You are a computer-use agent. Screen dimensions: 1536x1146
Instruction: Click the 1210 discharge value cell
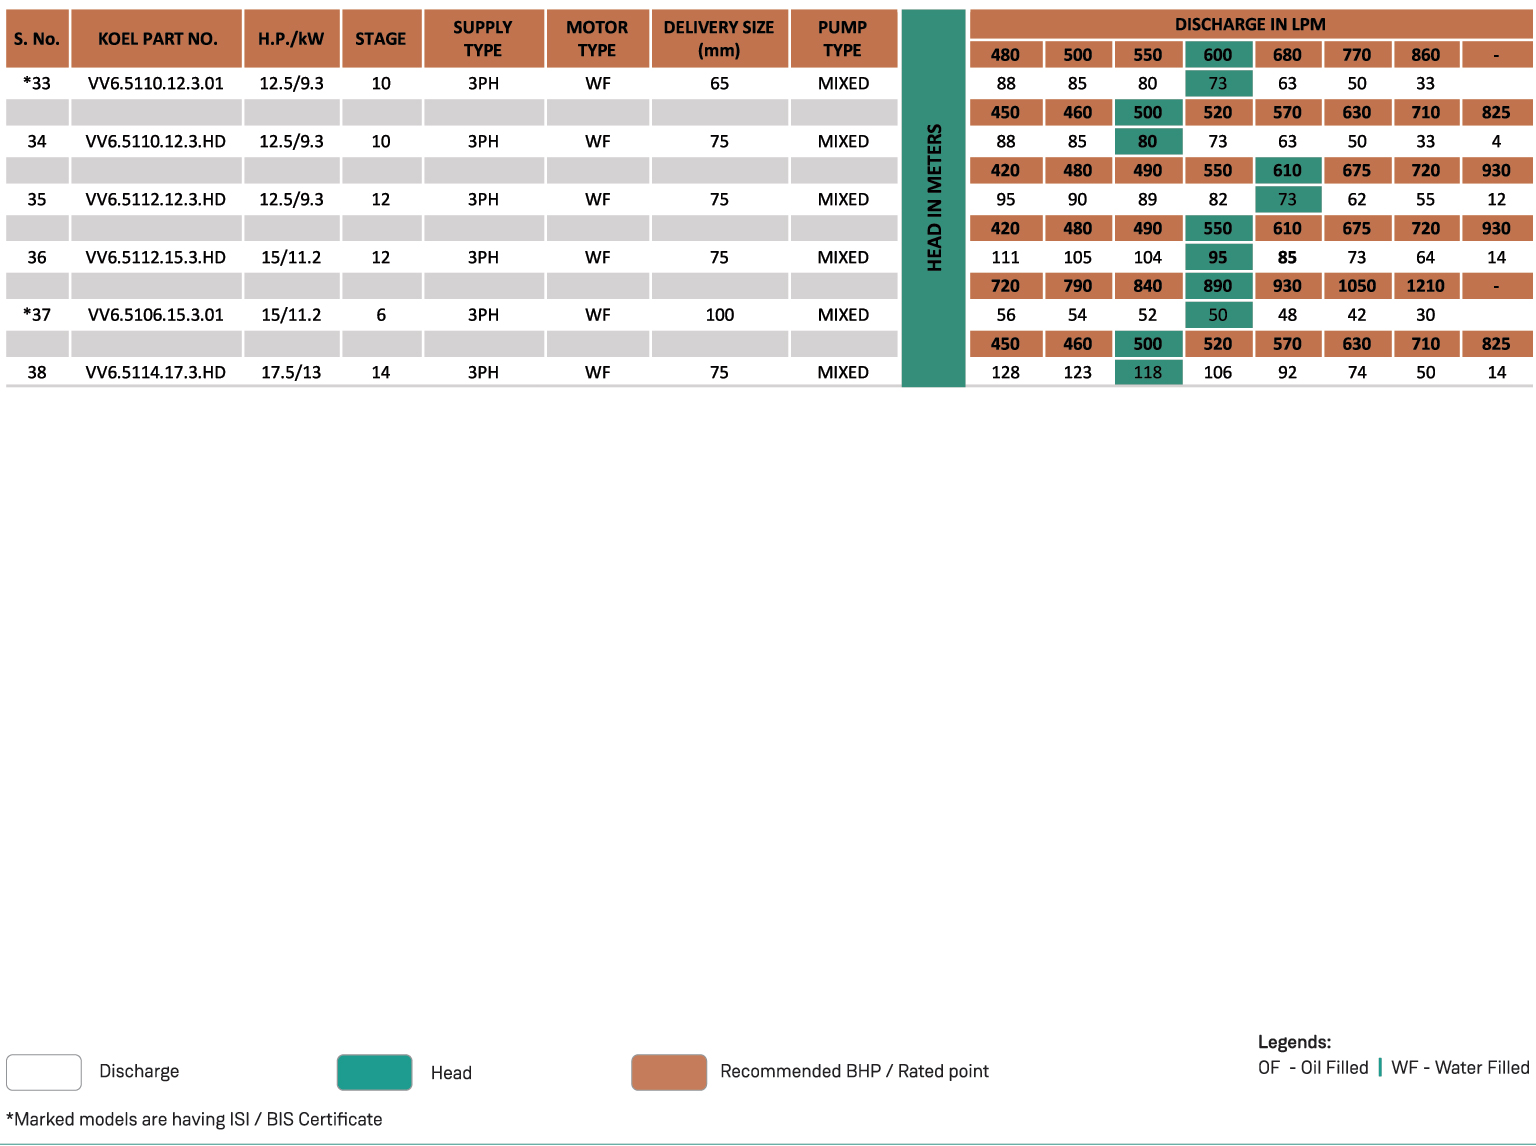[x=1425, y=286]
